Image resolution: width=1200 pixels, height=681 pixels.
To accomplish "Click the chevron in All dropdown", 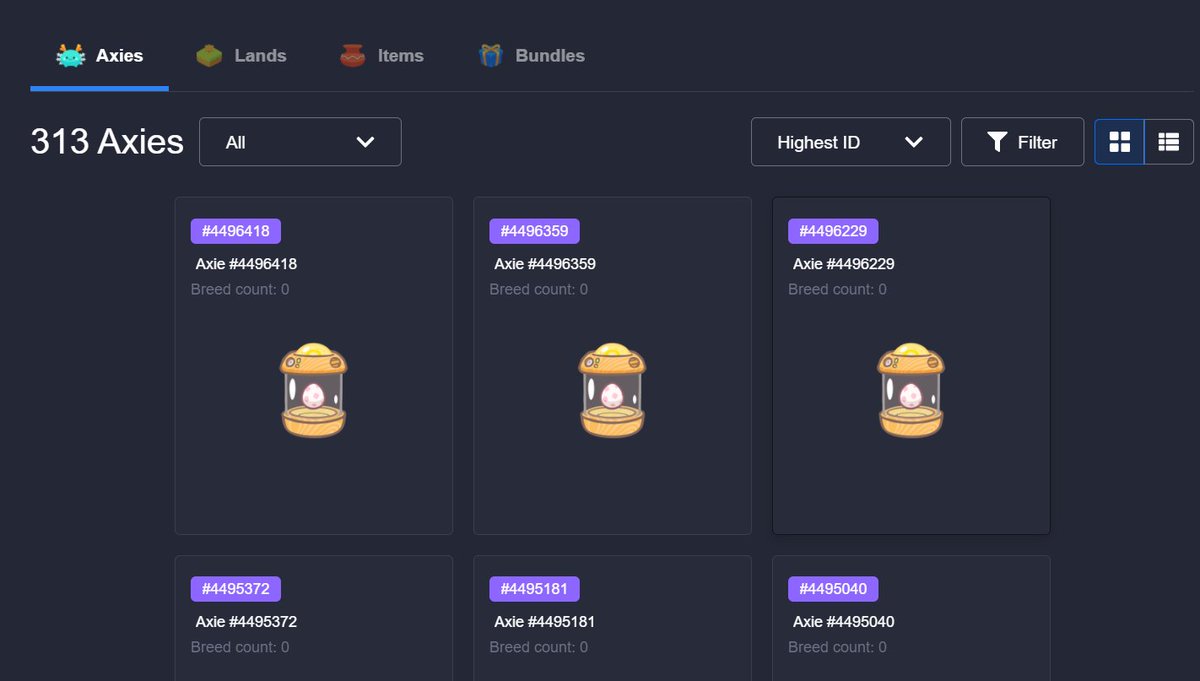I will click(365, 142).
